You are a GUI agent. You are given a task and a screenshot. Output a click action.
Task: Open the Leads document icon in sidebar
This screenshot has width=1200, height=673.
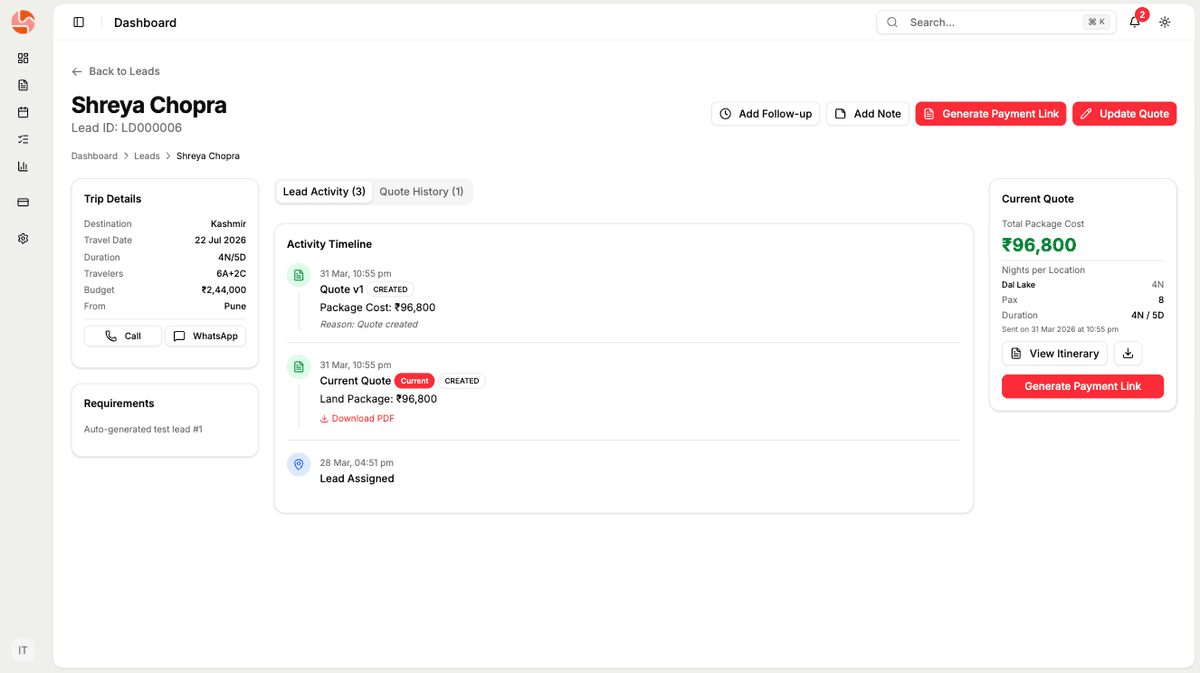pyautogui.click(x=23, y=85)
